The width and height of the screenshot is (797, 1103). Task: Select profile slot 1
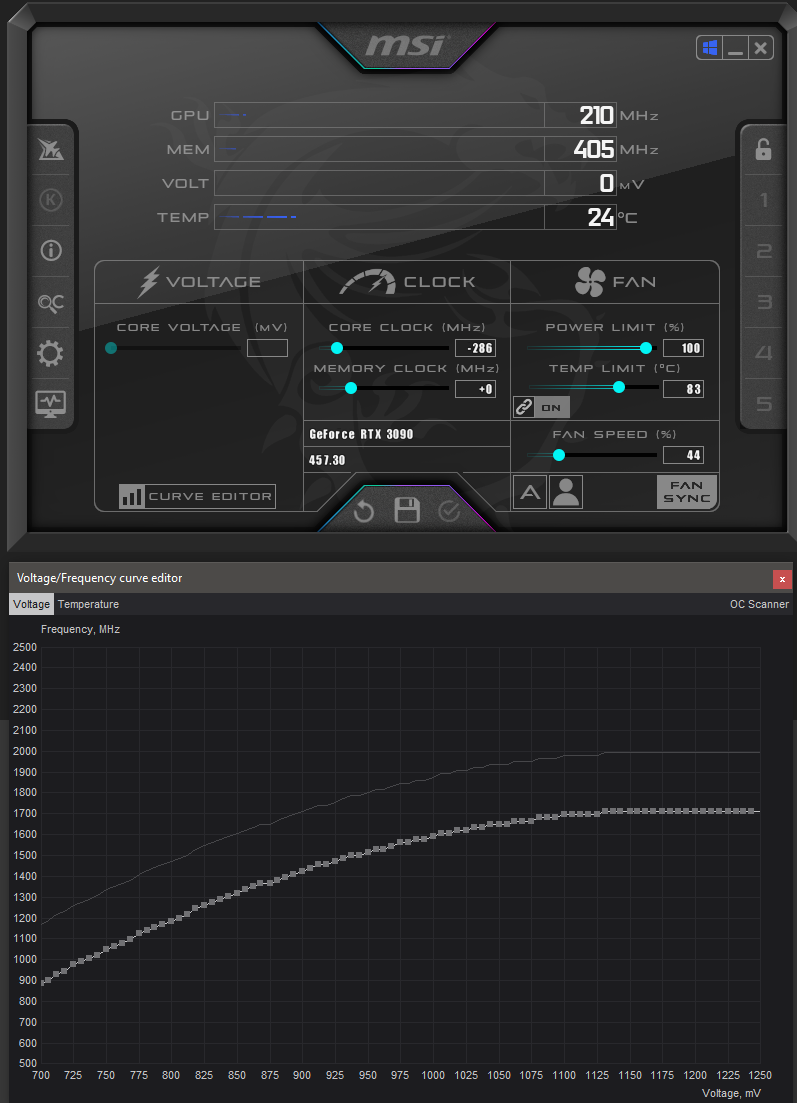pos(764,200)
